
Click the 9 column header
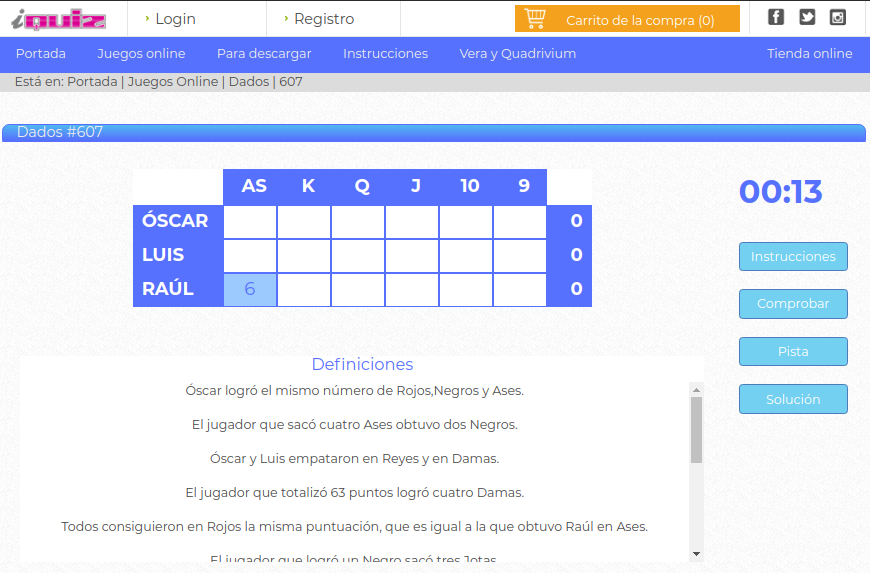tap(524, 186)
